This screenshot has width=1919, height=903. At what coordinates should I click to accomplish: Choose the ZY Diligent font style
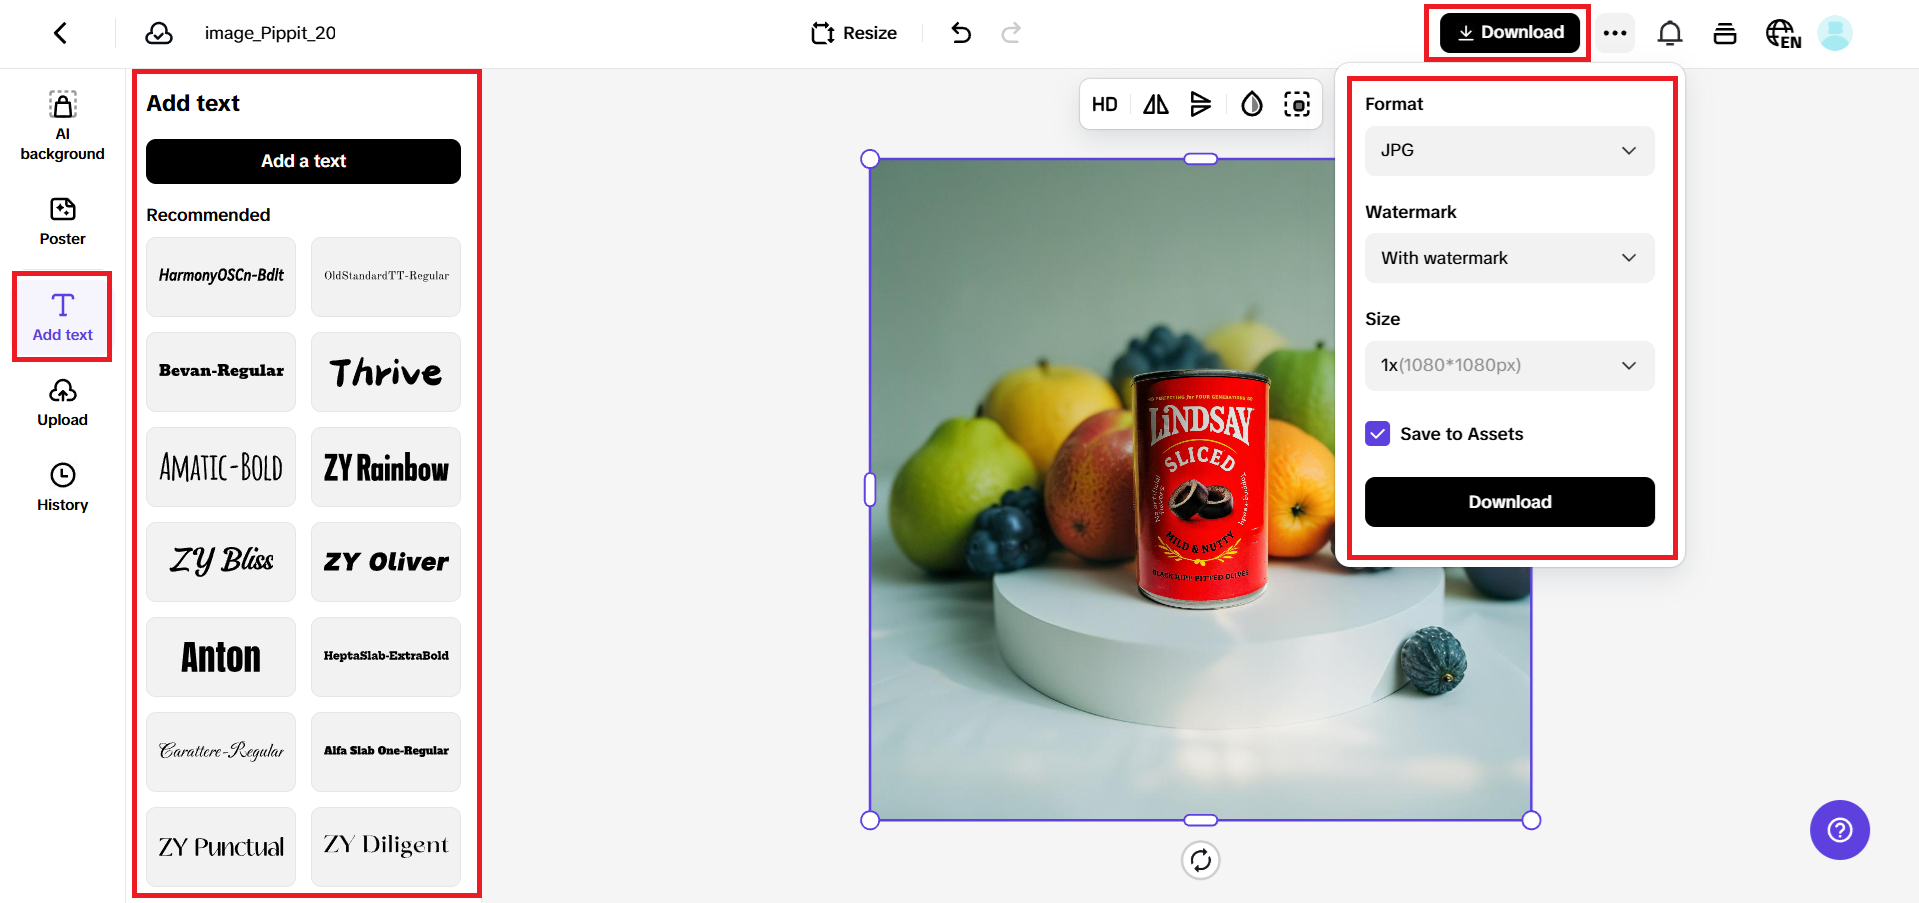[x=386, y=846]
